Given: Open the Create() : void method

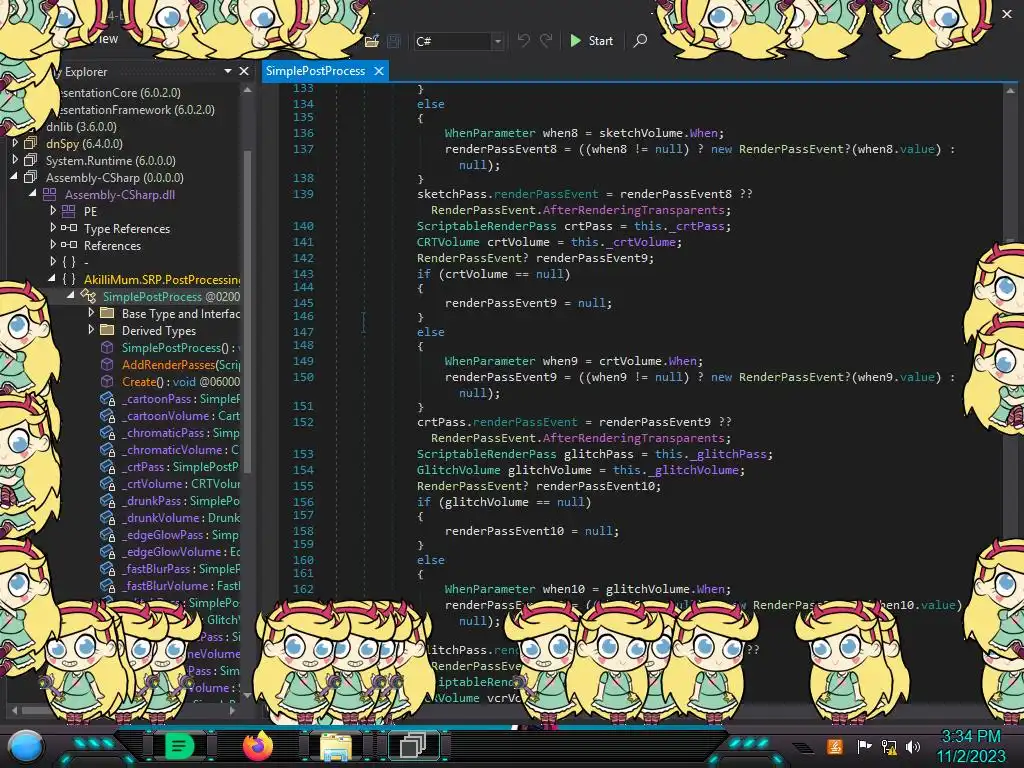Looking at the screenshot, I should pos(181,382).
